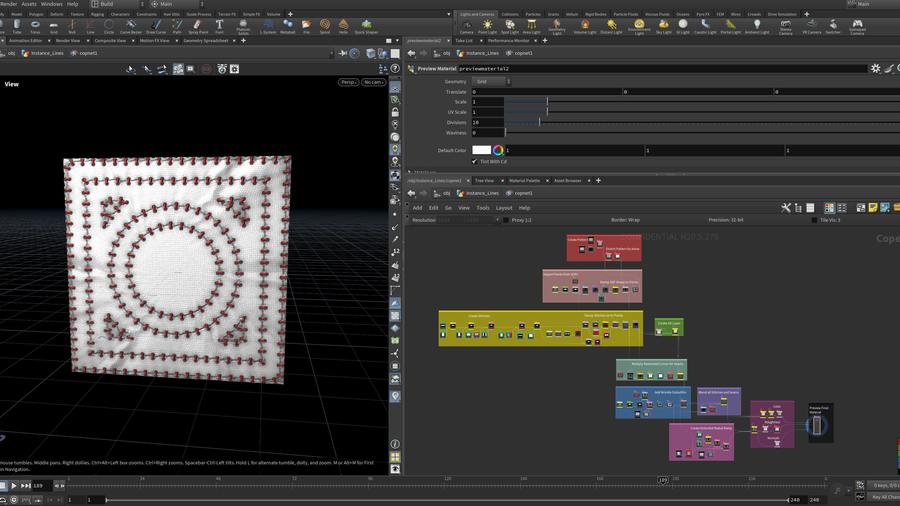Image resolution: width=900 pixels, height=506 pixels.
Task: Select the Torus shelf tool
Action: coord(35,26)
